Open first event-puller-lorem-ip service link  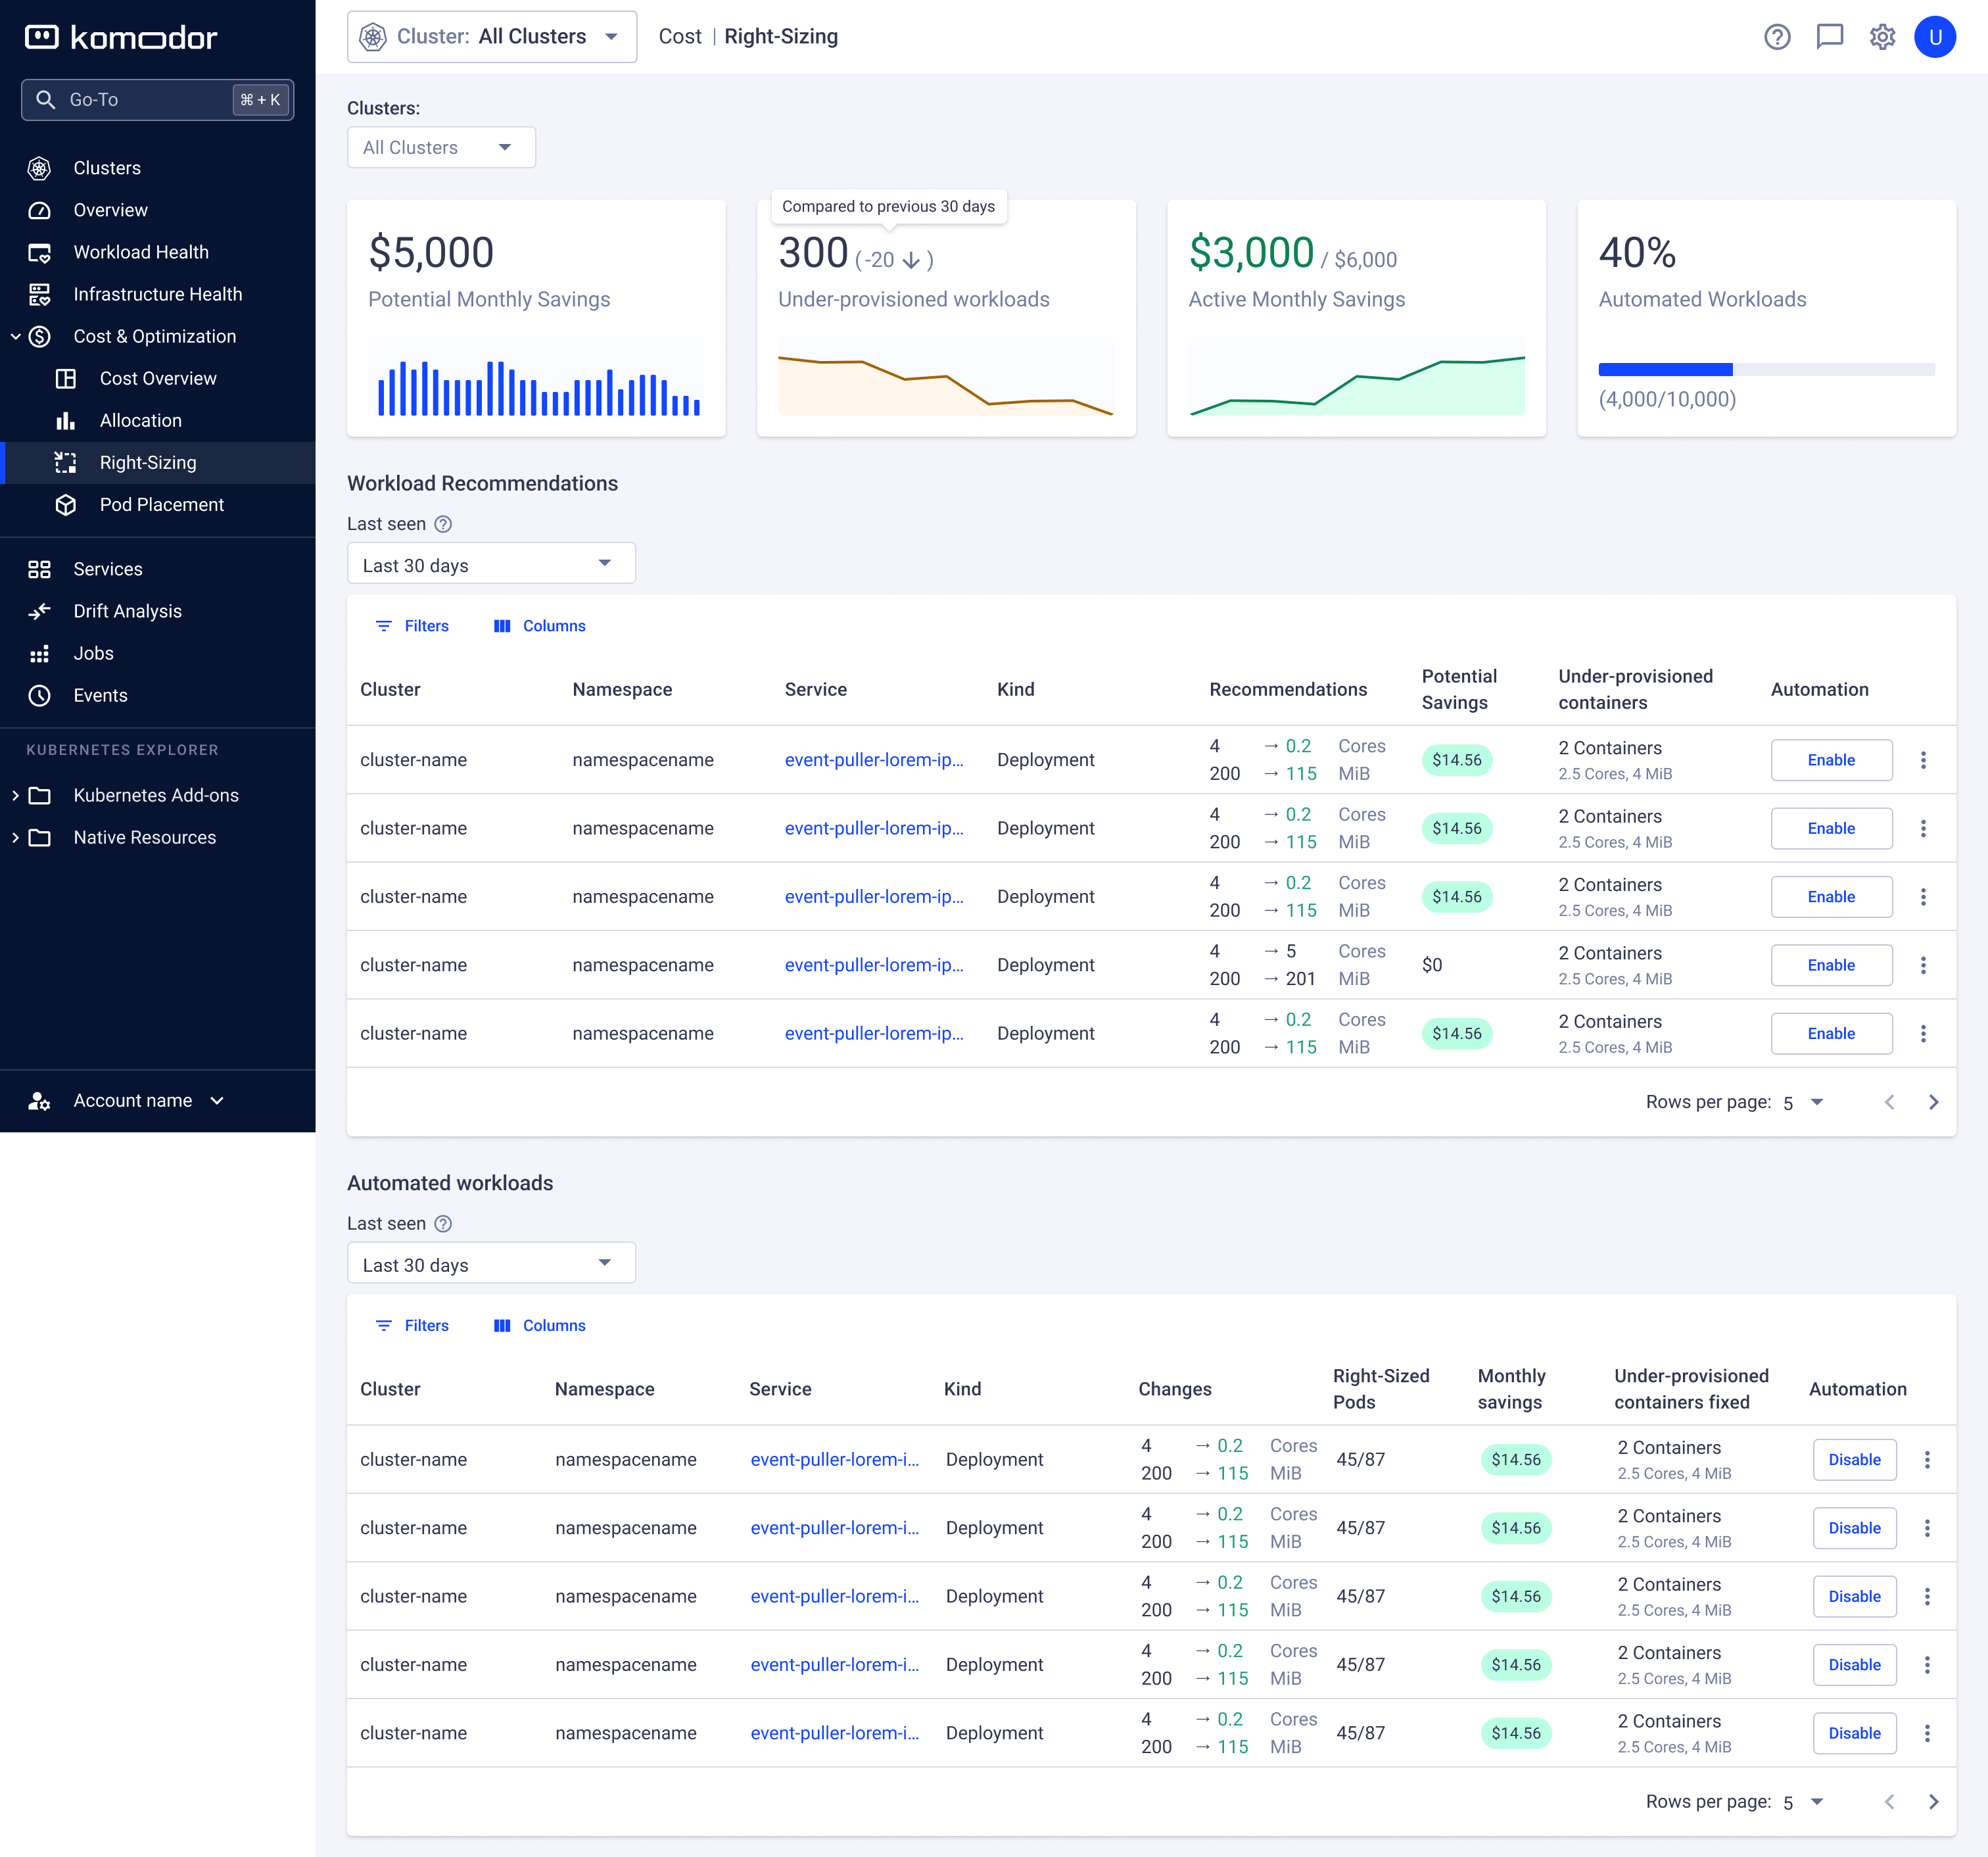tap(873, 760)
